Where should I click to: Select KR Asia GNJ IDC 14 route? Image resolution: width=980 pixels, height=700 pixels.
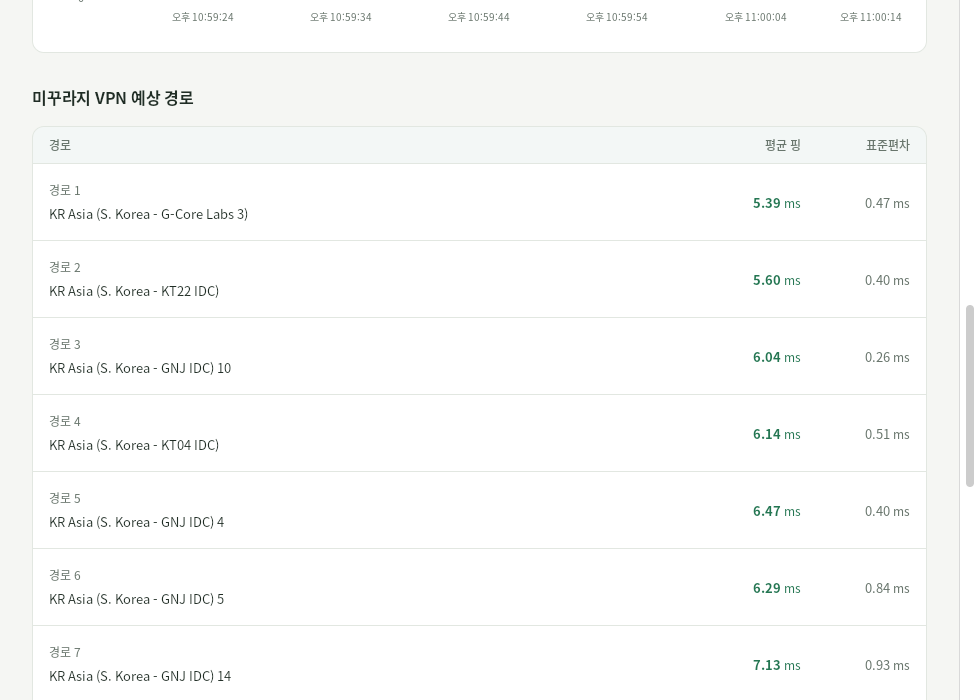click(x=140, y=676)
